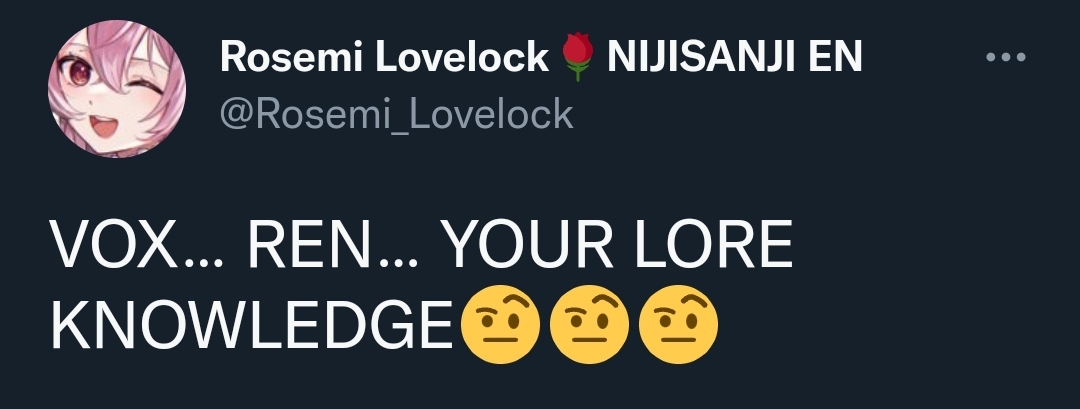Screen dimensions: 1080x409
Task: Open the @Rosemi_Lovelock handle link
Action: [396, 114]
